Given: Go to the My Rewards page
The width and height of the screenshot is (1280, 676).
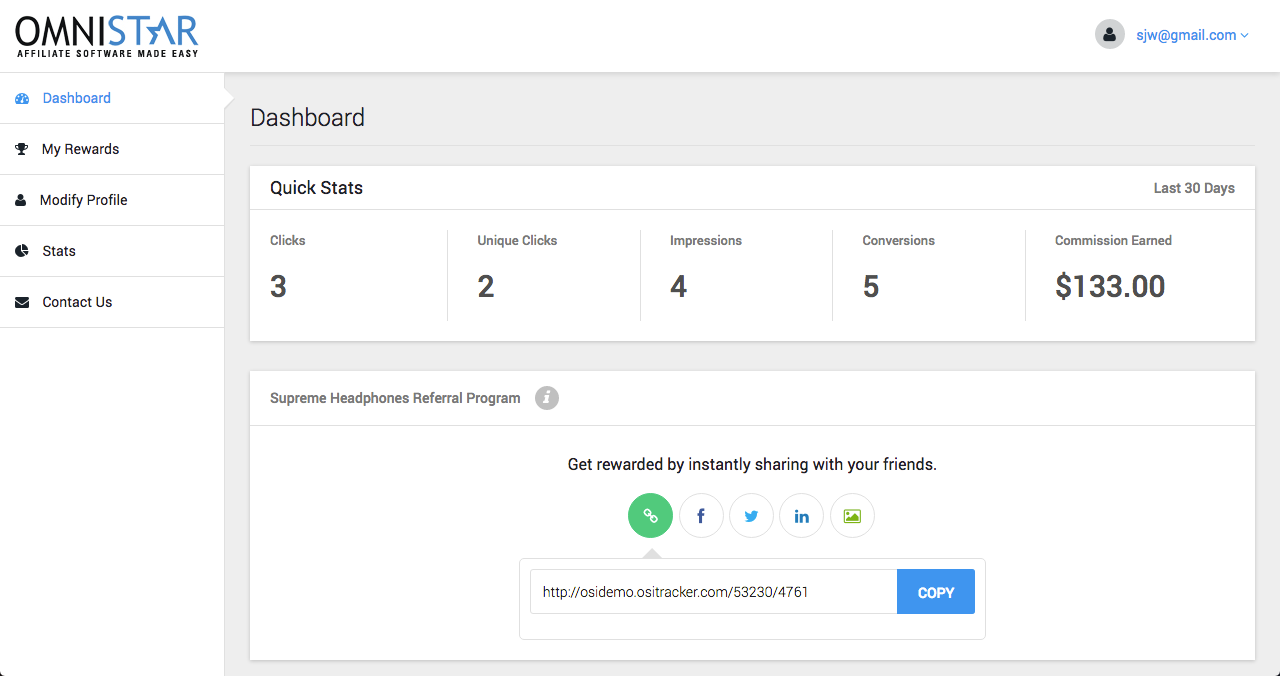Looking at the screenshot, I should 80,149.
